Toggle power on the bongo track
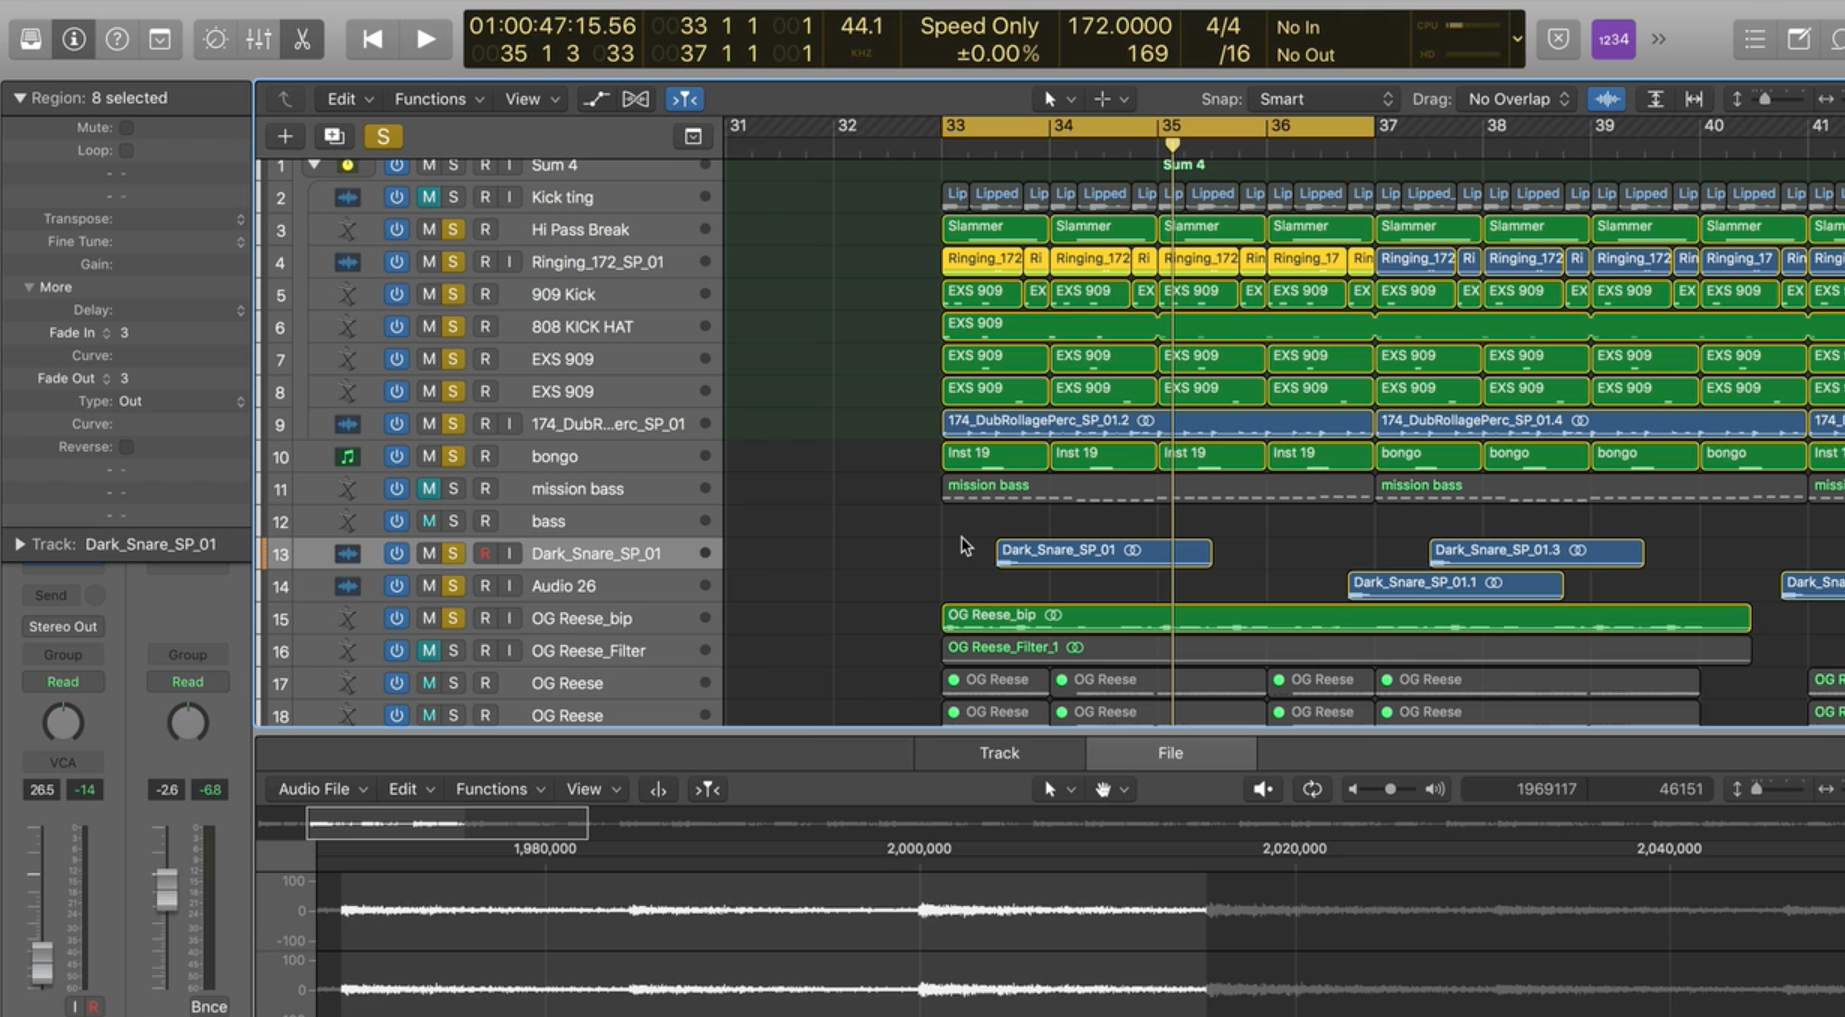Screen dimensions: 1845x1017 397,456
